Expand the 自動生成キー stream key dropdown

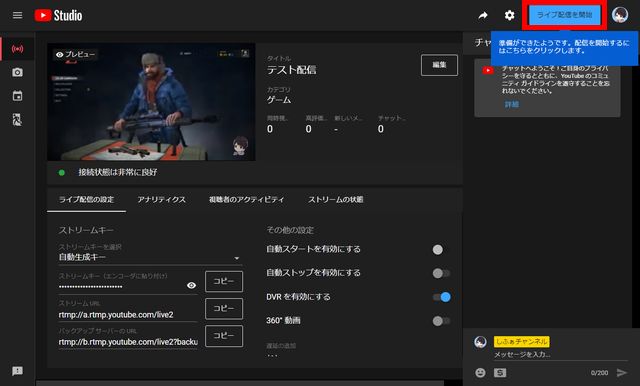tap(150, 257)
